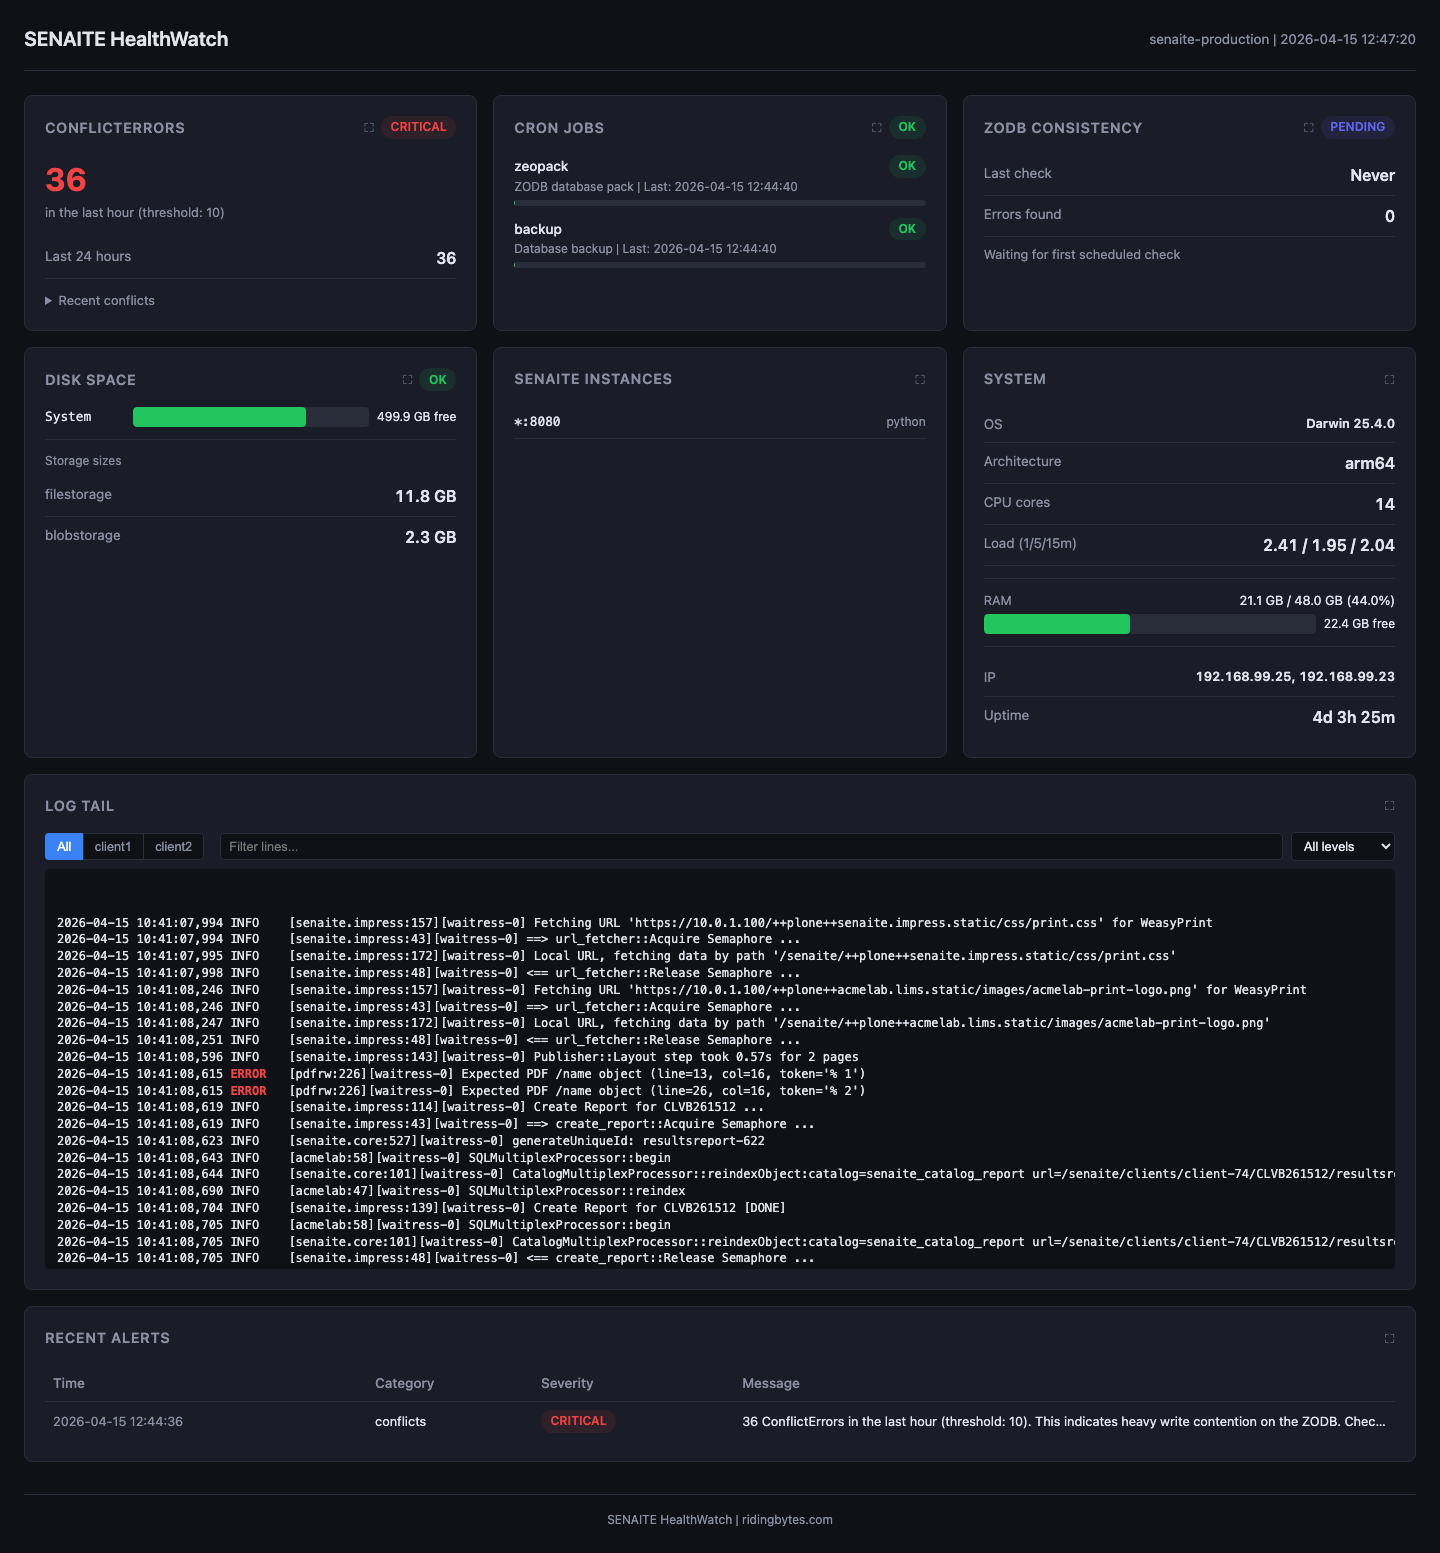Open the ZODB Consistency card fullscreen view
Viewport: 1440px width, 1553px height.
pos(1308,127)
